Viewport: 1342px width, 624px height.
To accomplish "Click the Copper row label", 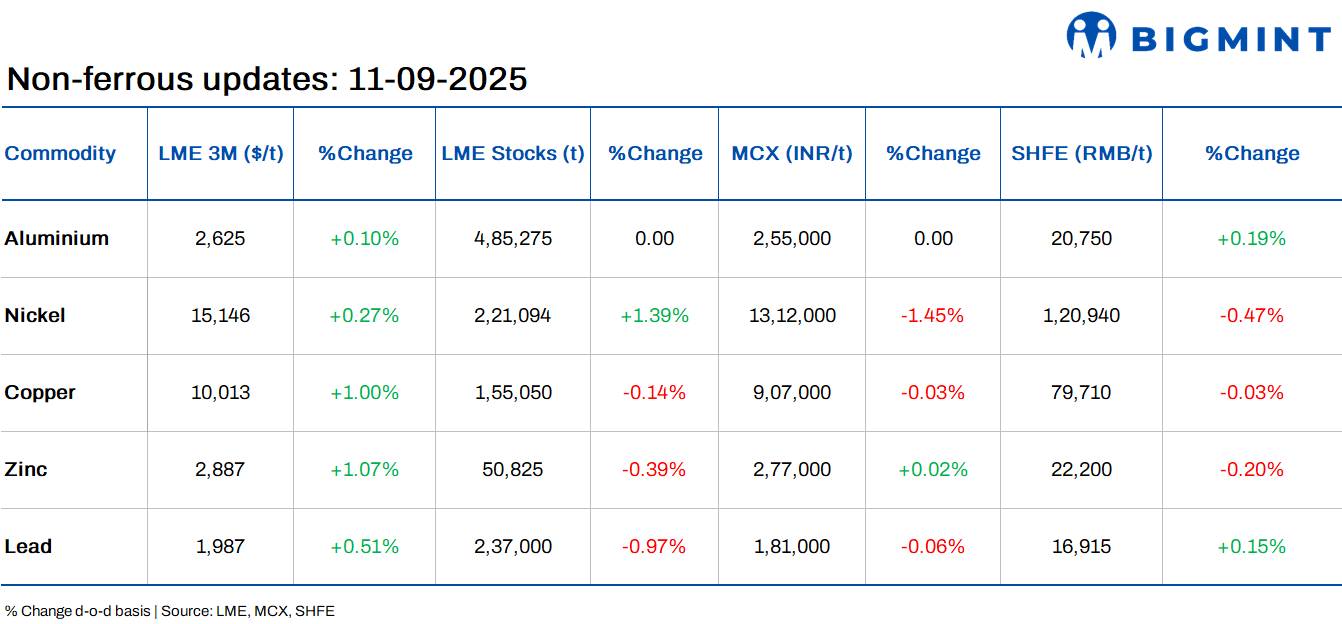I will [40, 392].
